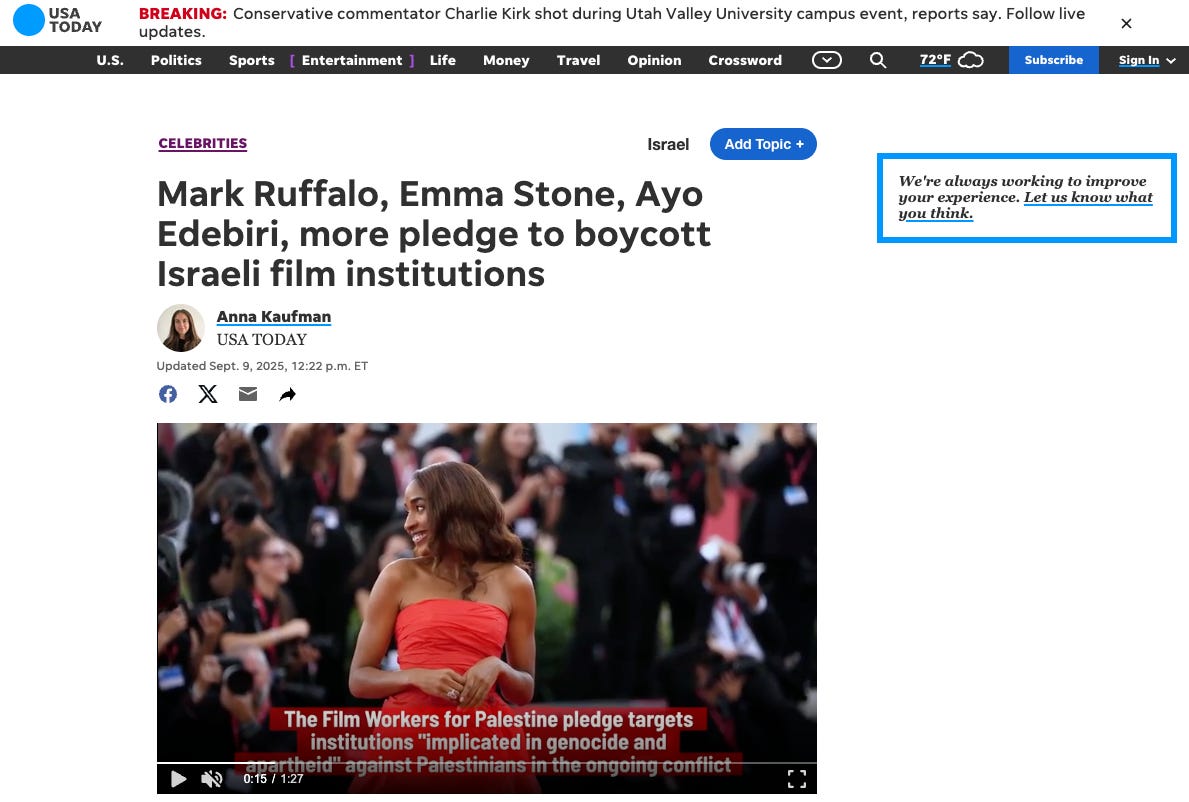Screen dimensions: 1189x802
Task: Go to the Politics section
Action: click(176, 60)
